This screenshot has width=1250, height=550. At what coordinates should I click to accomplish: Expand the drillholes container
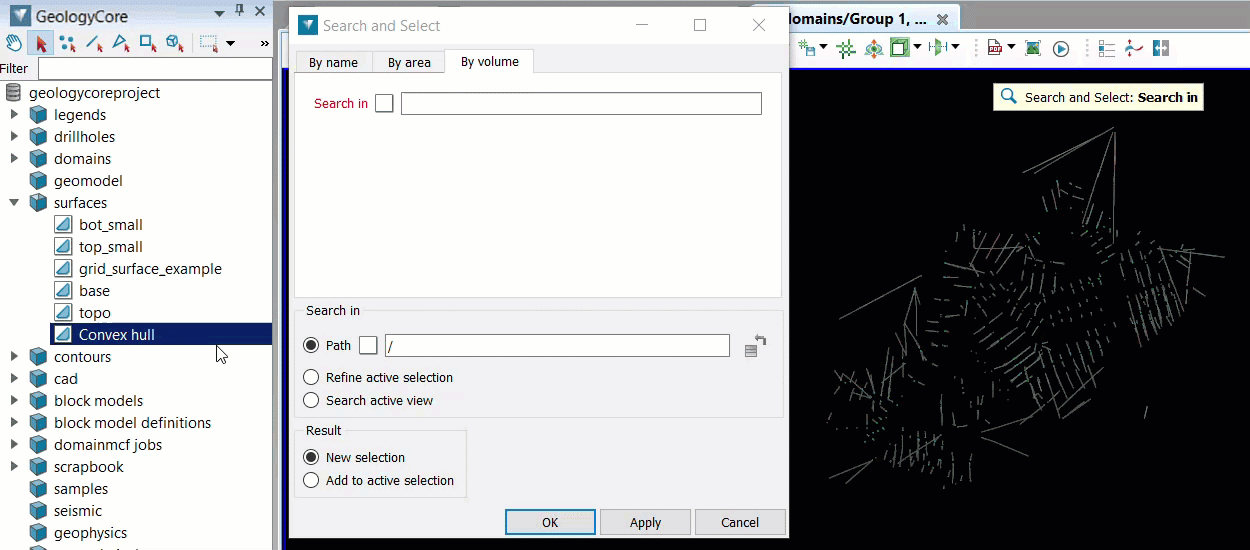coord(14,137)
